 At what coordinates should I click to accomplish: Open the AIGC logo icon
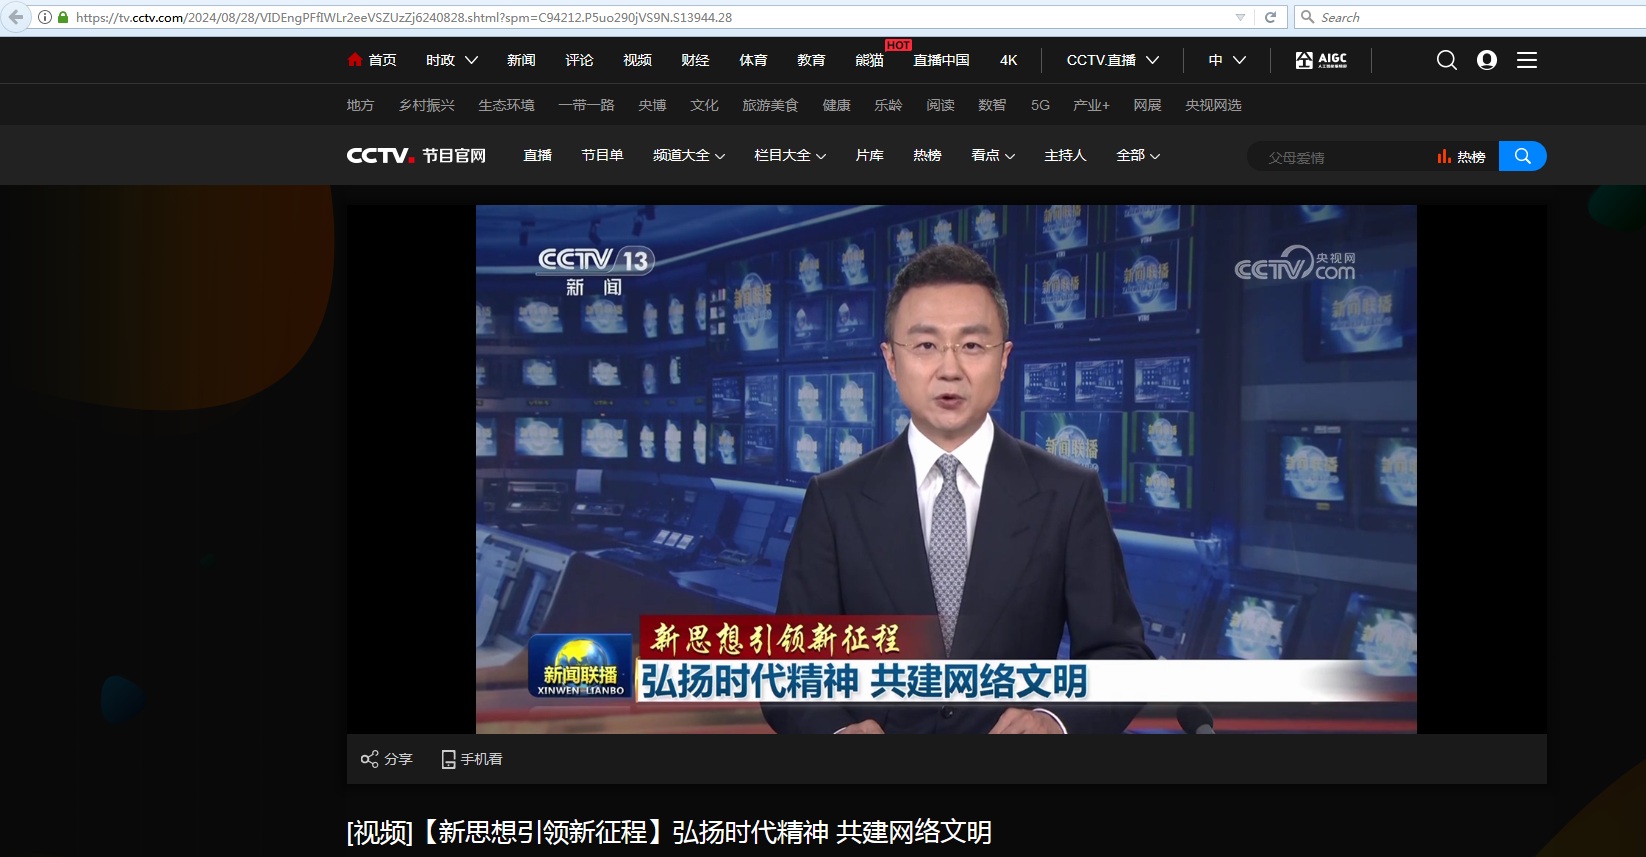pos(1321,60)
